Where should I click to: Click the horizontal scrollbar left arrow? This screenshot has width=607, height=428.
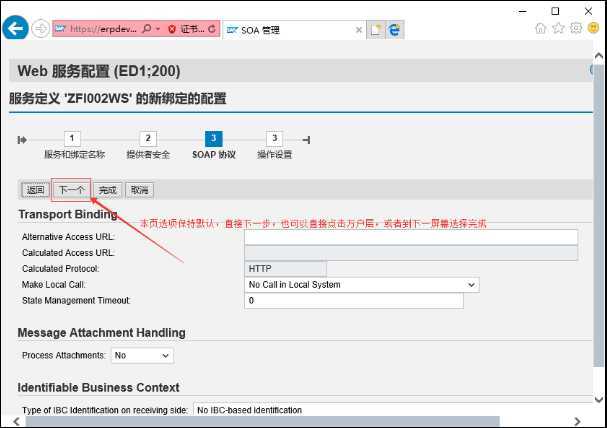coord(16,421)
